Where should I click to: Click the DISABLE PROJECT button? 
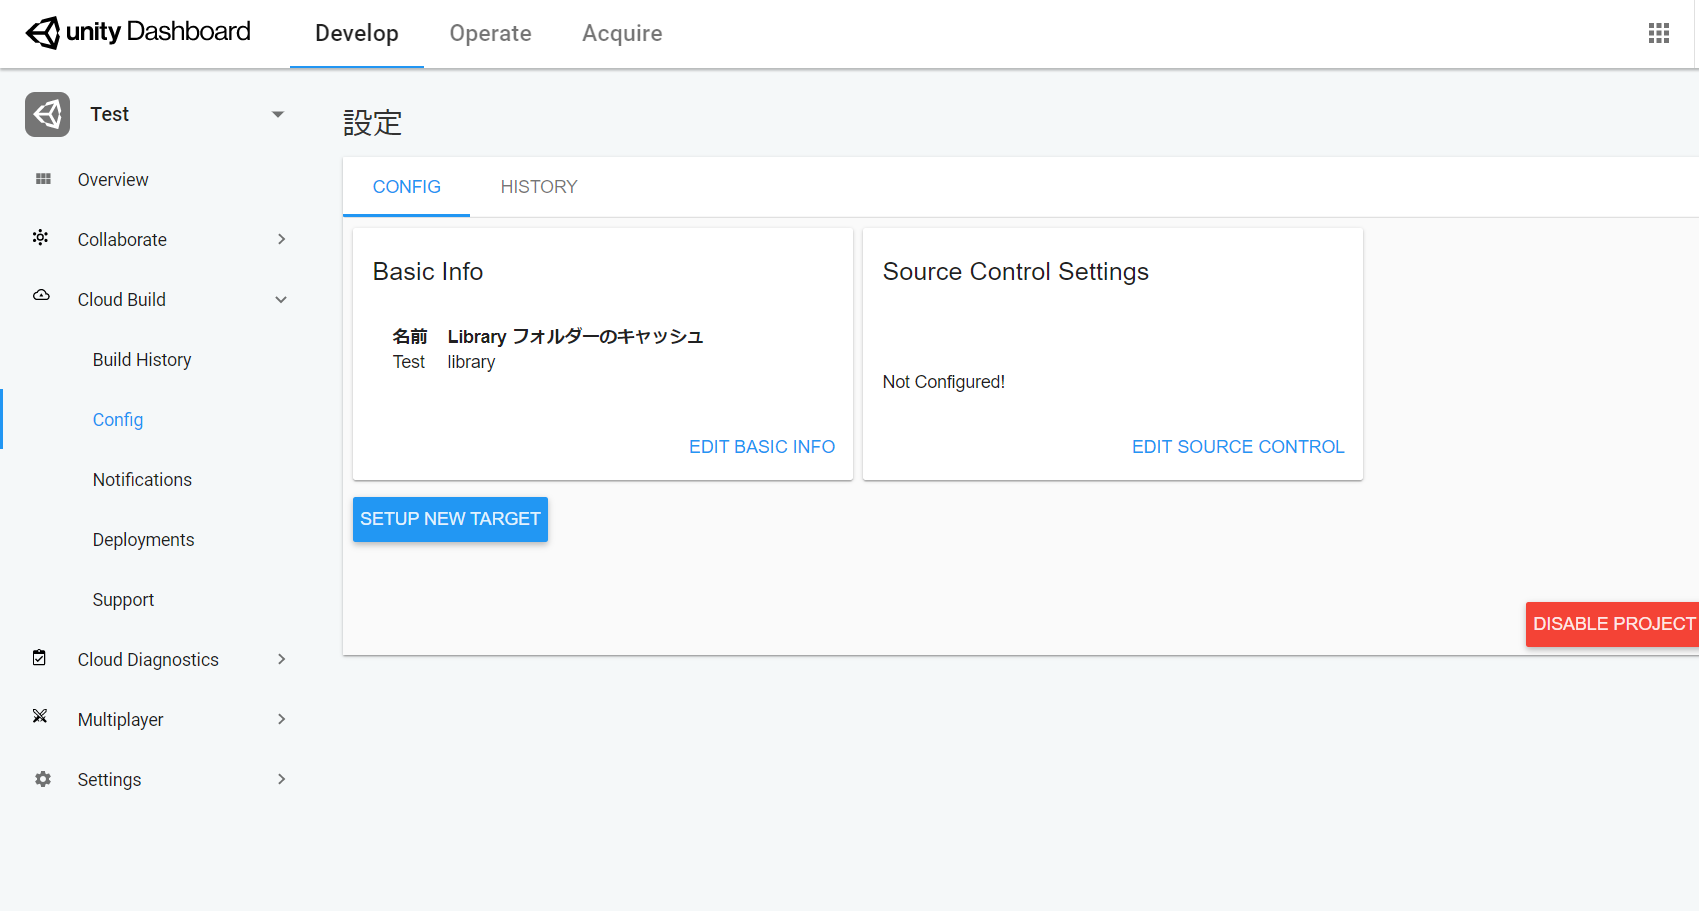click(1612, 624)
